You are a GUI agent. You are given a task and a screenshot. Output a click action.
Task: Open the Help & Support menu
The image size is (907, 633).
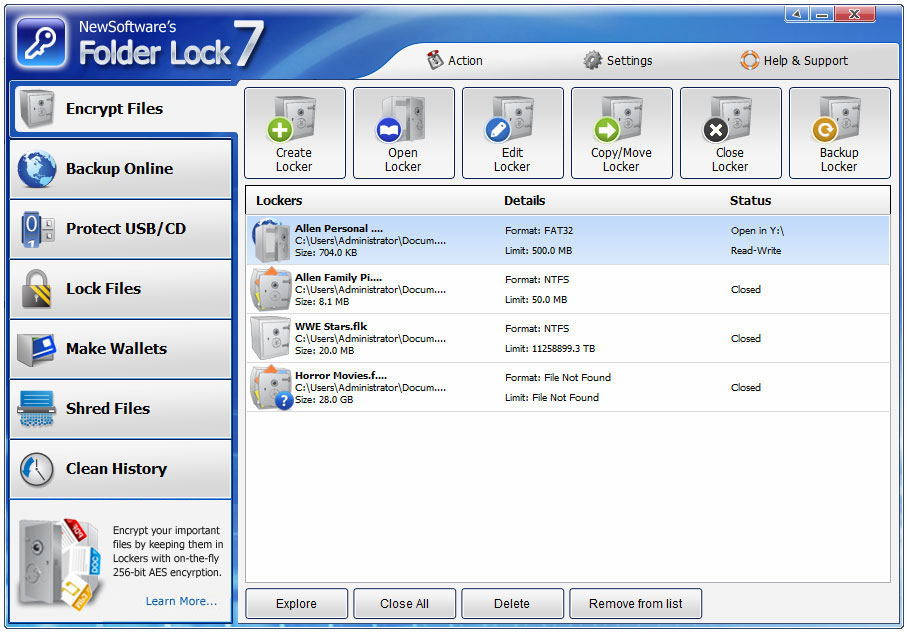pyautogui.click(x=794, y=60)
